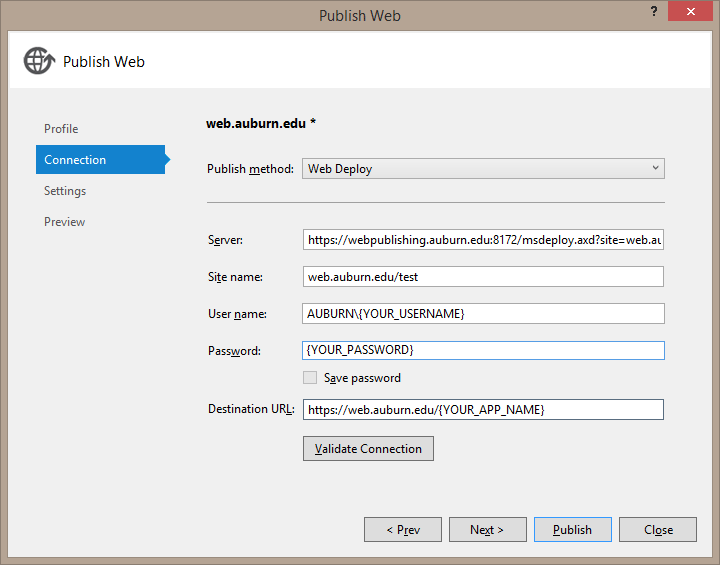Dismiss the dialog with Close button
The height and width of the screenshot is (565, 720).
657,530
